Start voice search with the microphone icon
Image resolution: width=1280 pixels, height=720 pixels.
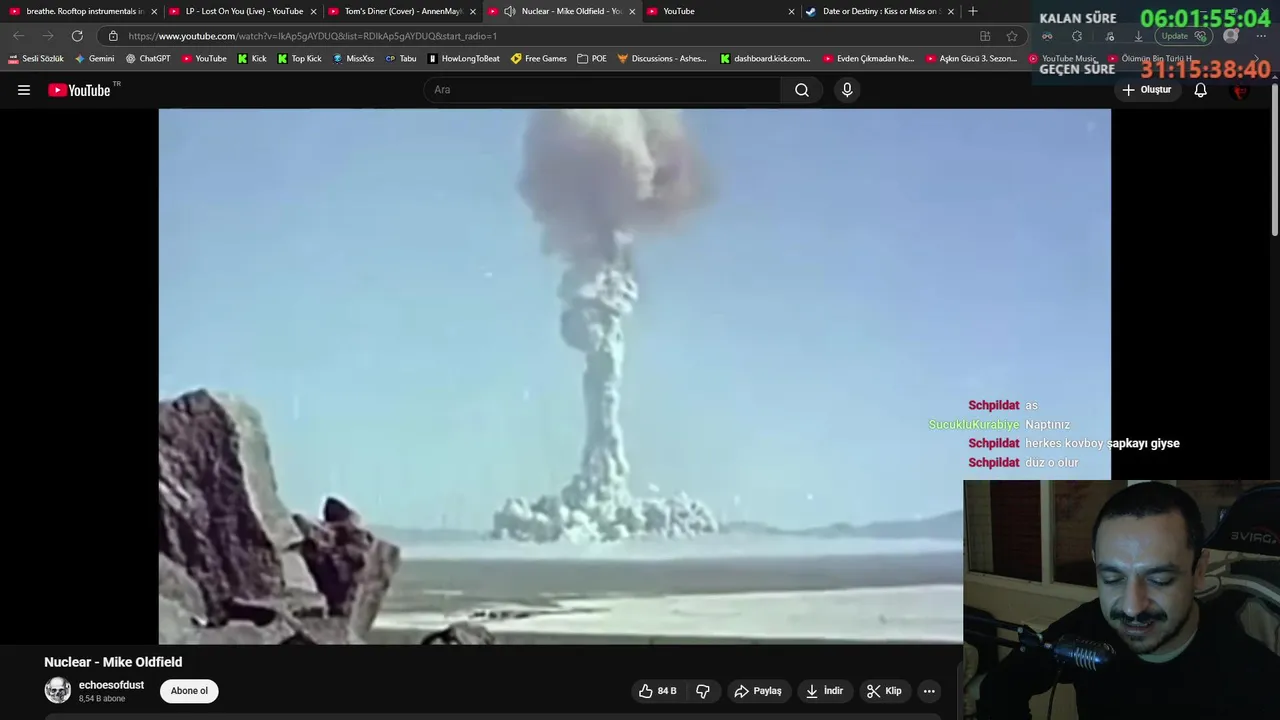pos(847,90)
